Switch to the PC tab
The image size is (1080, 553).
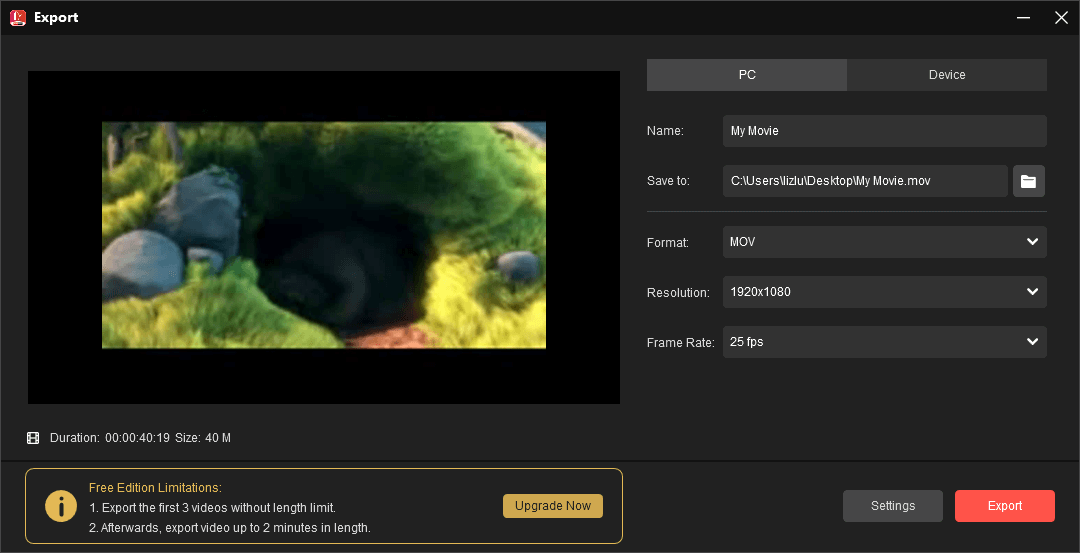pos(747,75)
